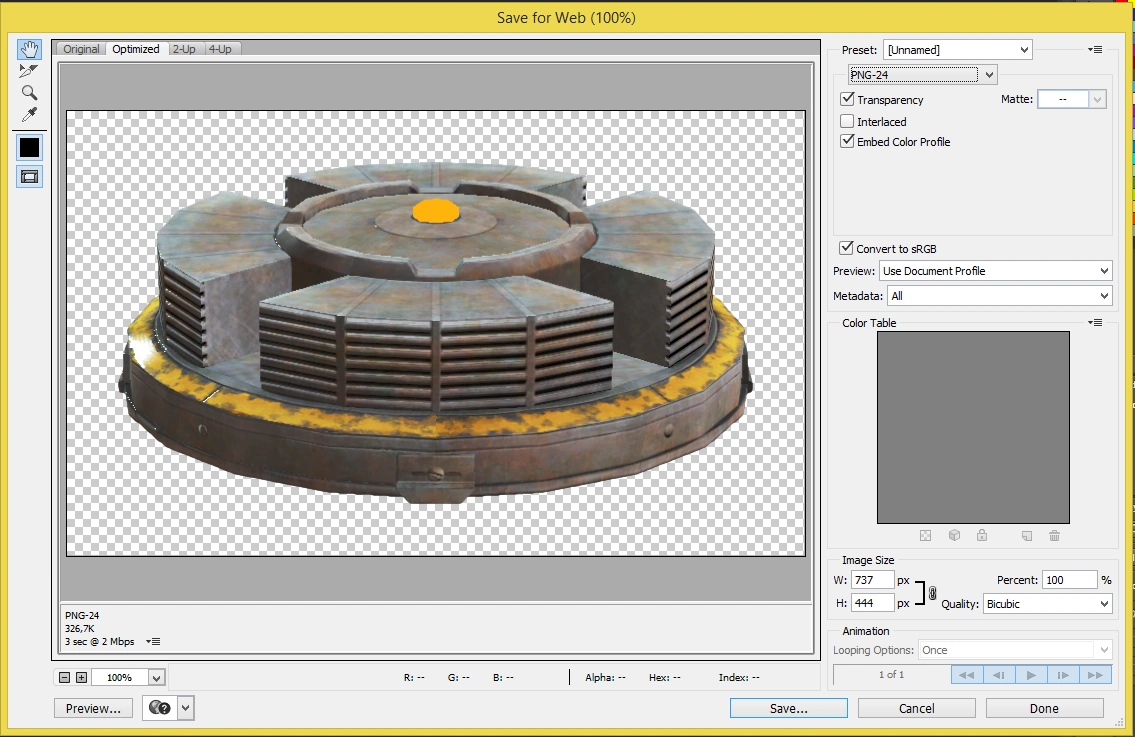Toggle Convert to sRGB checkbox
1135x737 pixels.
tap(847, 249)
